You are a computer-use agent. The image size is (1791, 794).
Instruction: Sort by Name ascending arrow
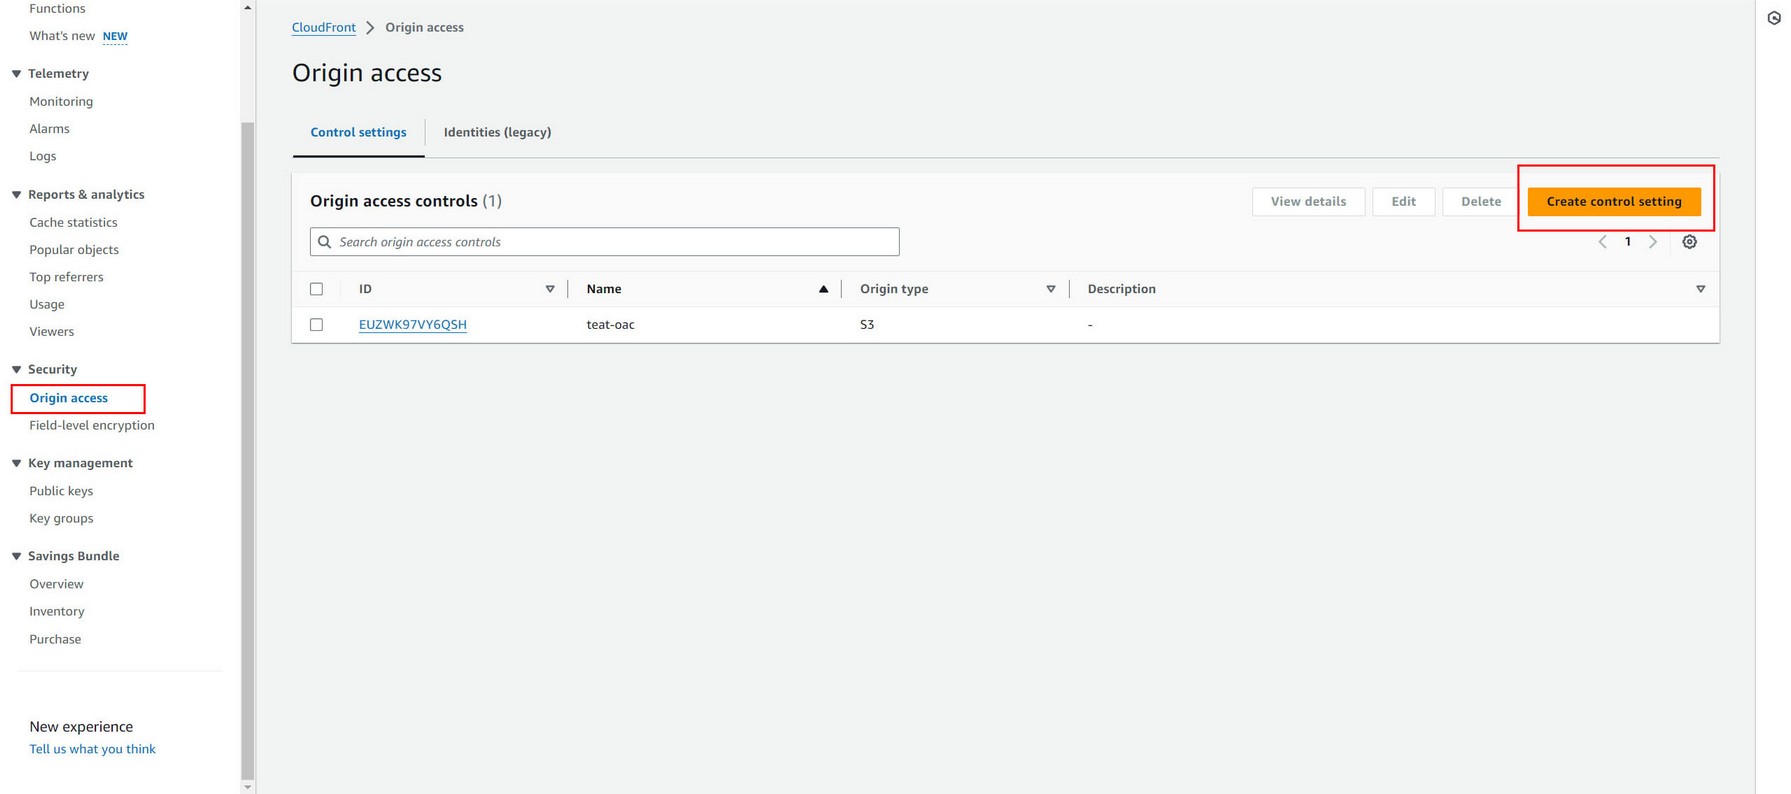coord(823,289)
